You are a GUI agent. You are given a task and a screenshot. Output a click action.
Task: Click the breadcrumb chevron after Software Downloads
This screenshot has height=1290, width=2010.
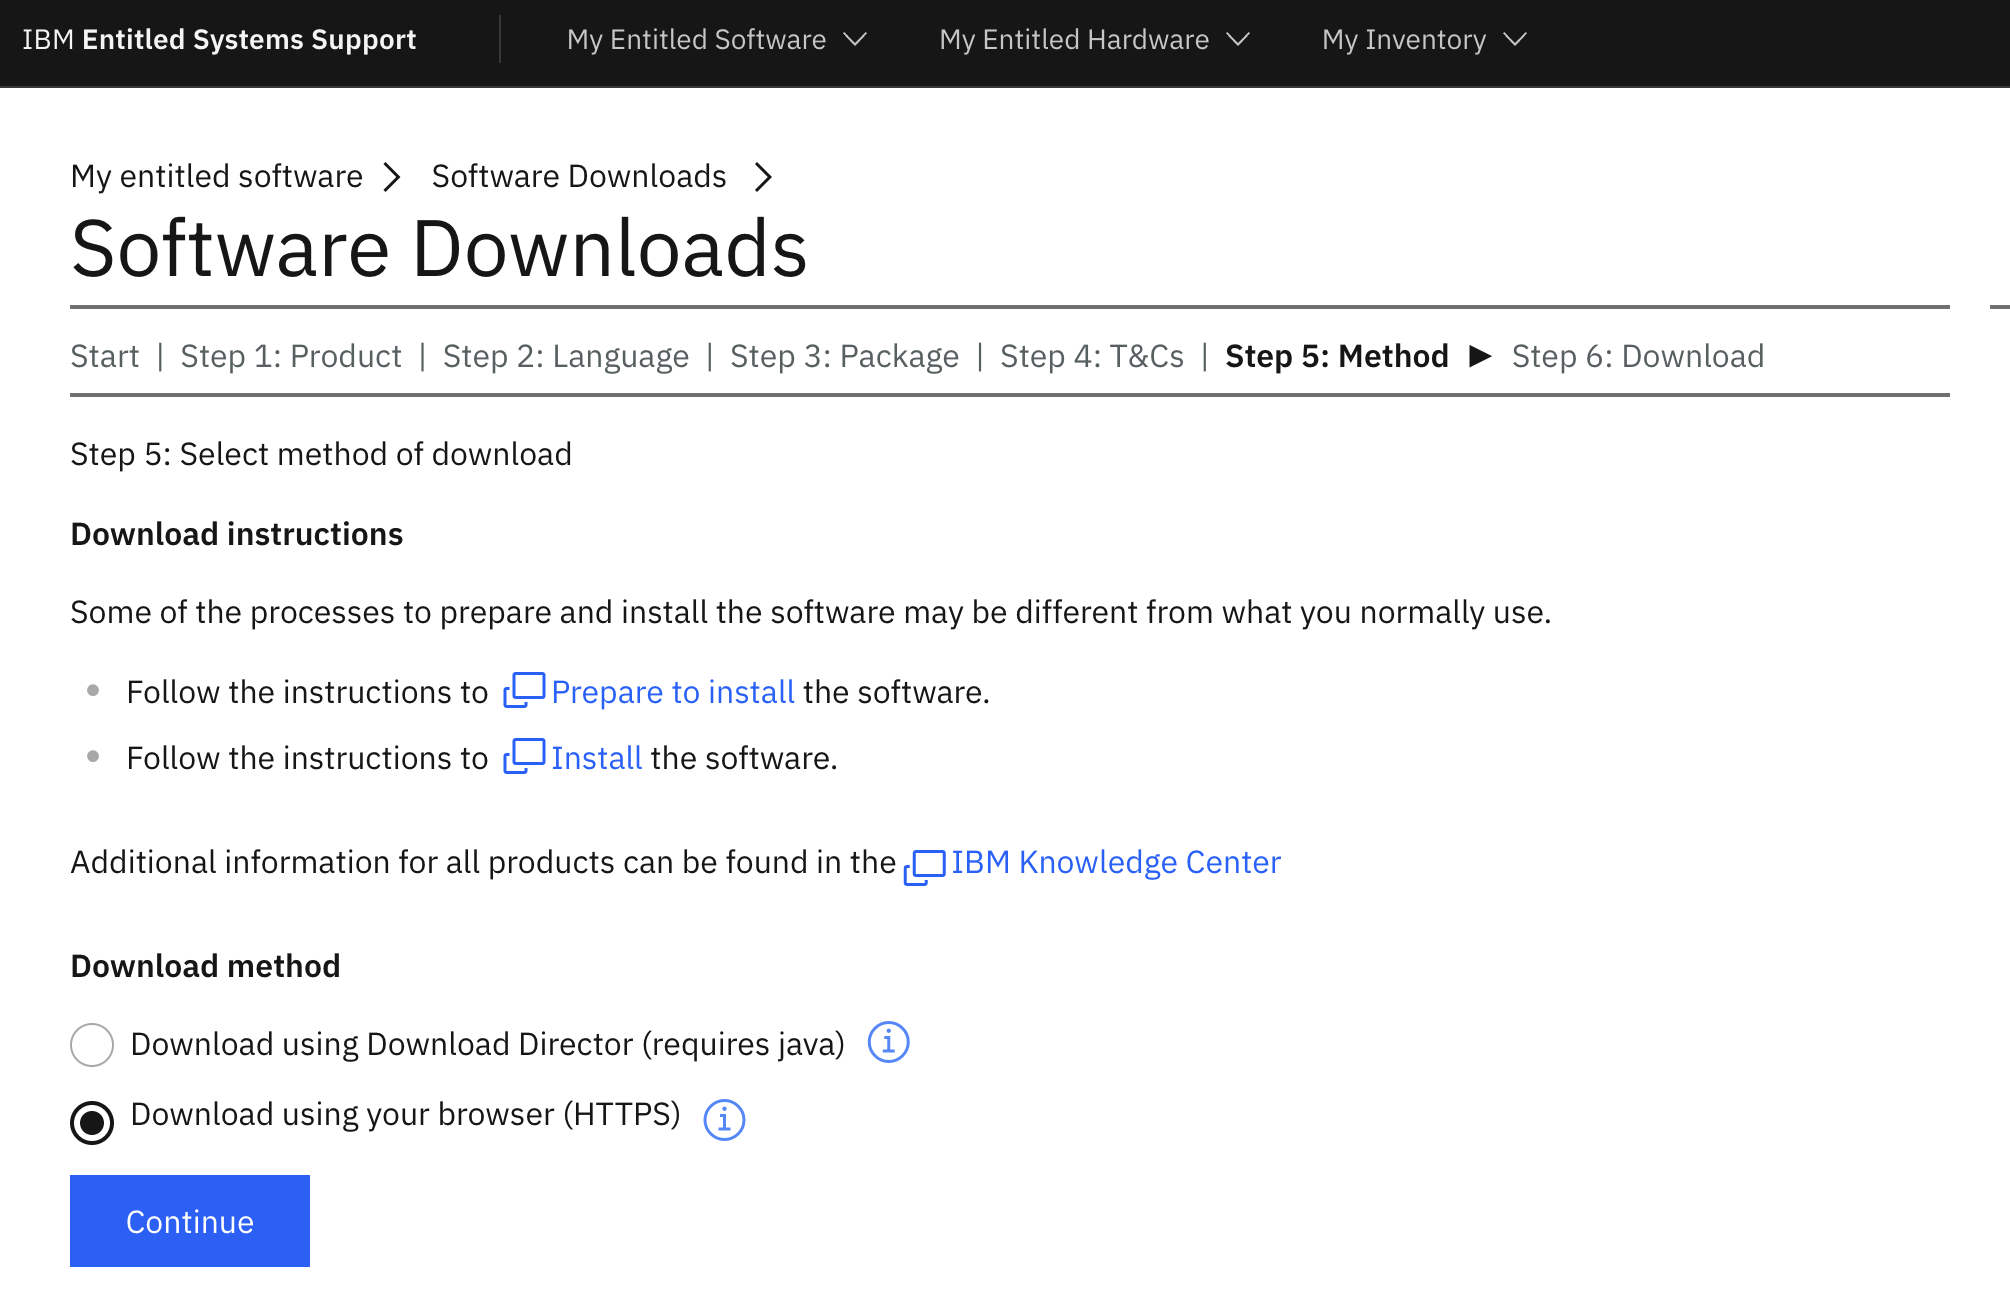763,176
